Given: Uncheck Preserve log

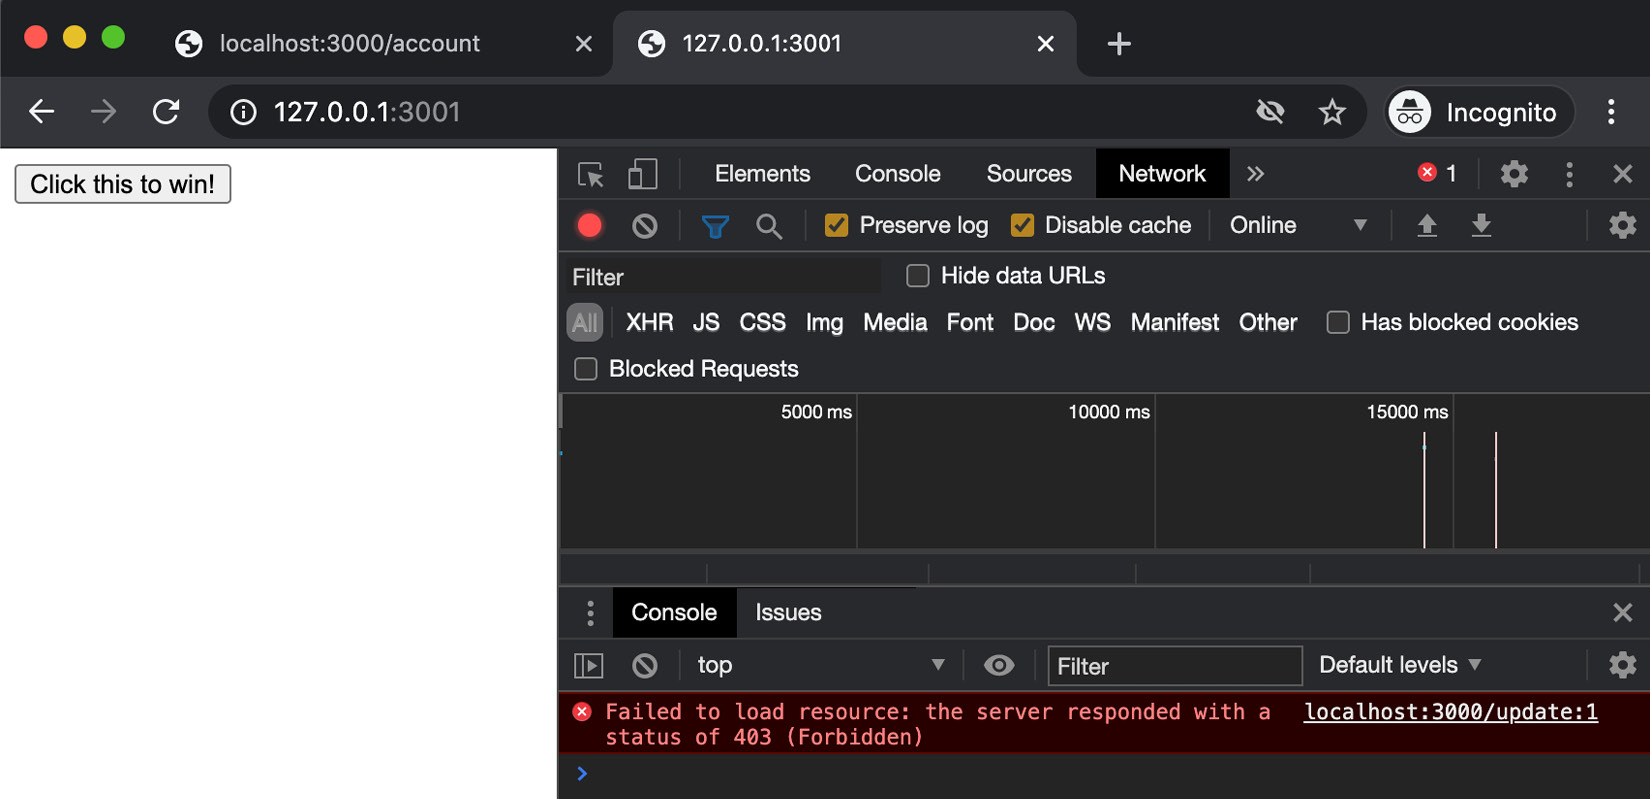Looking at the screenshot, I should point(836,226).
